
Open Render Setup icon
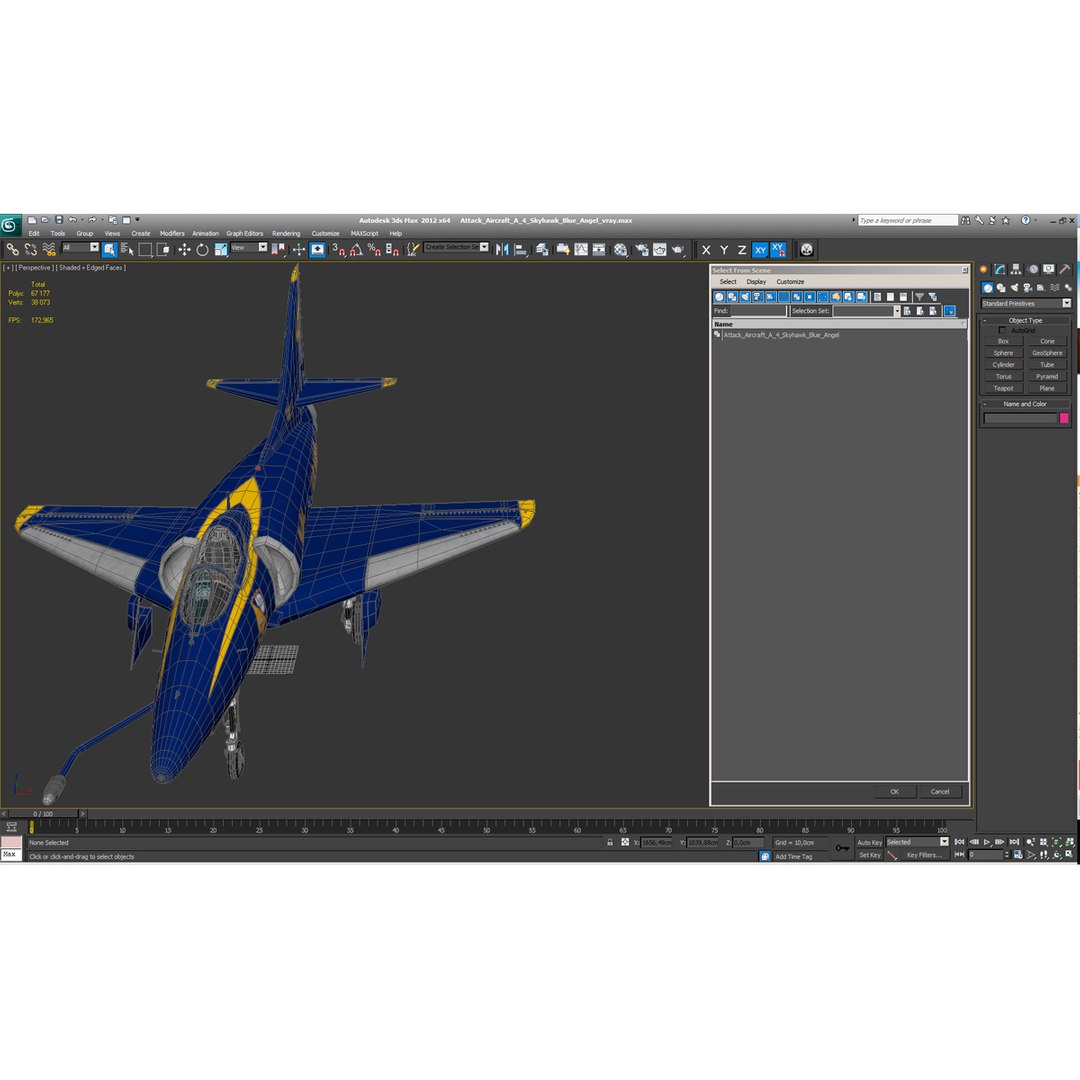[x=641, y=249]
